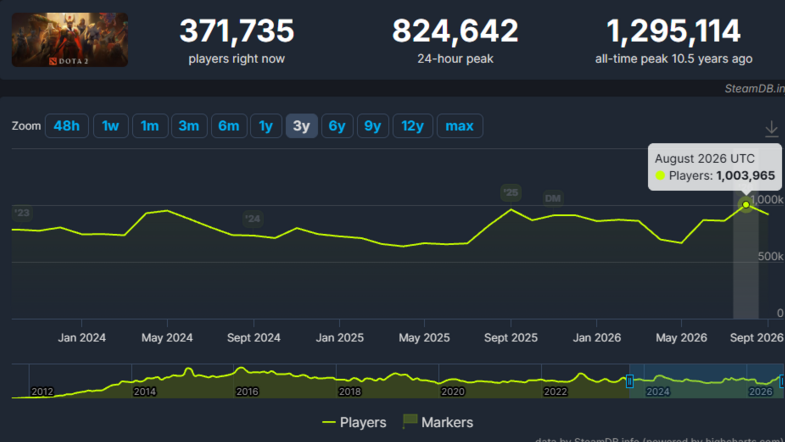
Task: Click the Sept 2024 axis label
Action: 253,338
